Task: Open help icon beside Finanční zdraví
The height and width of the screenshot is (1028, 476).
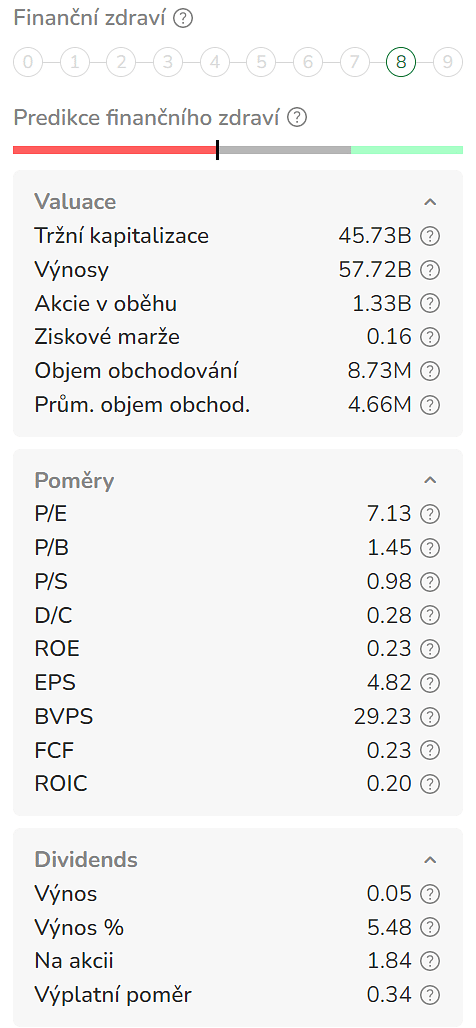Action: click(x=184, y=18)
